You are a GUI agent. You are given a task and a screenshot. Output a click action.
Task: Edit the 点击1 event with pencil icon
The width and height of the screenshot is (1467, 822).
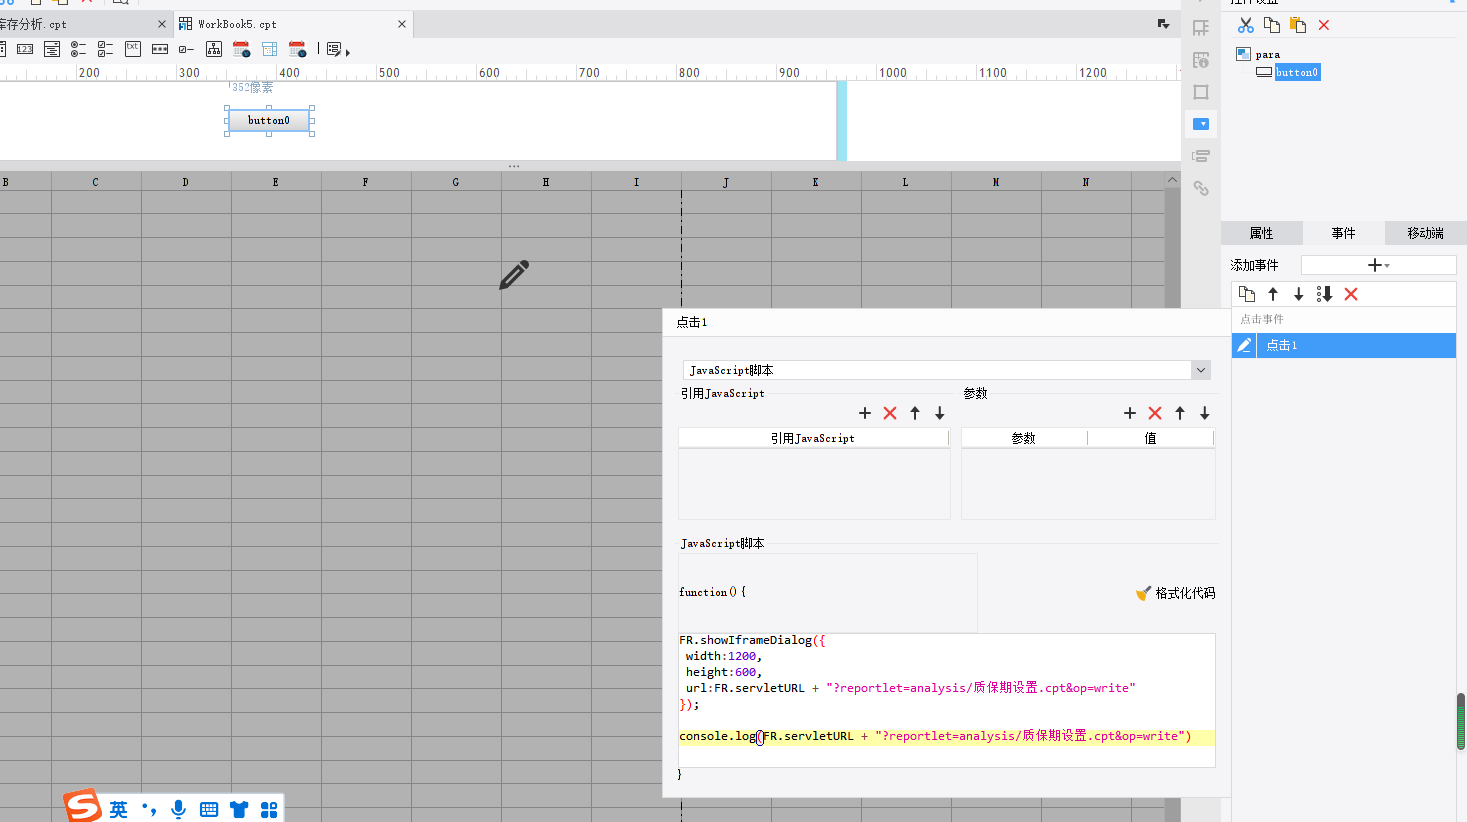tap(1244, 345)
